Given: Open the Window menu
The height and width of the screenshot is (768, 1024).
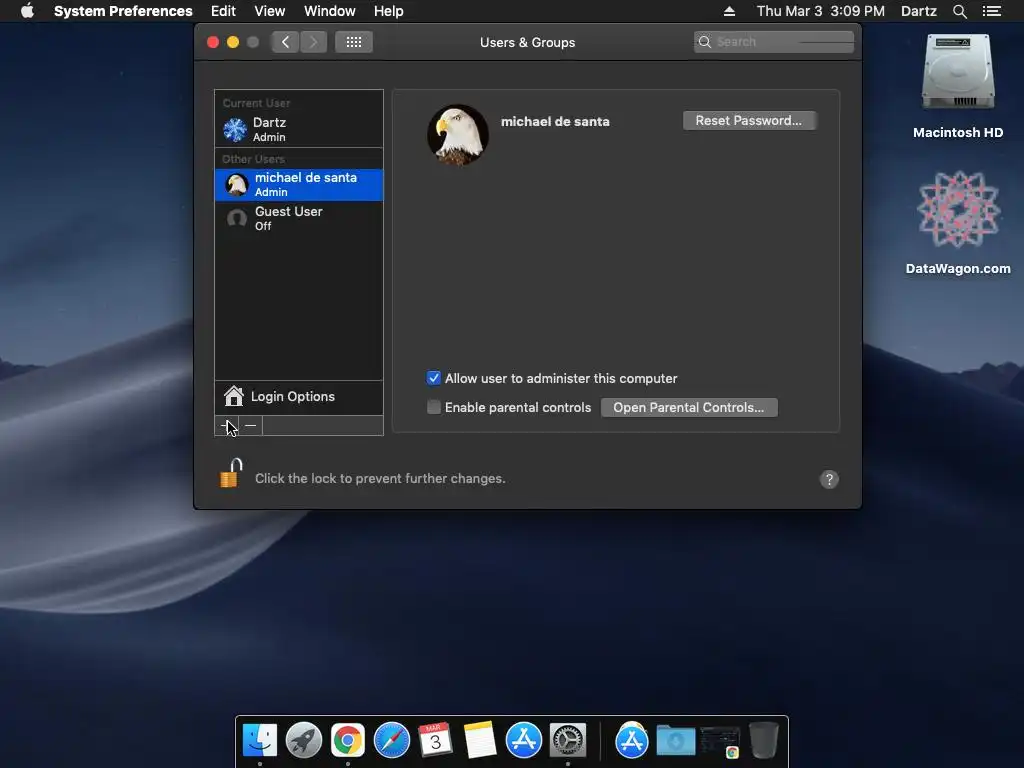Looking at the screenshot, I should pos(330,11).
